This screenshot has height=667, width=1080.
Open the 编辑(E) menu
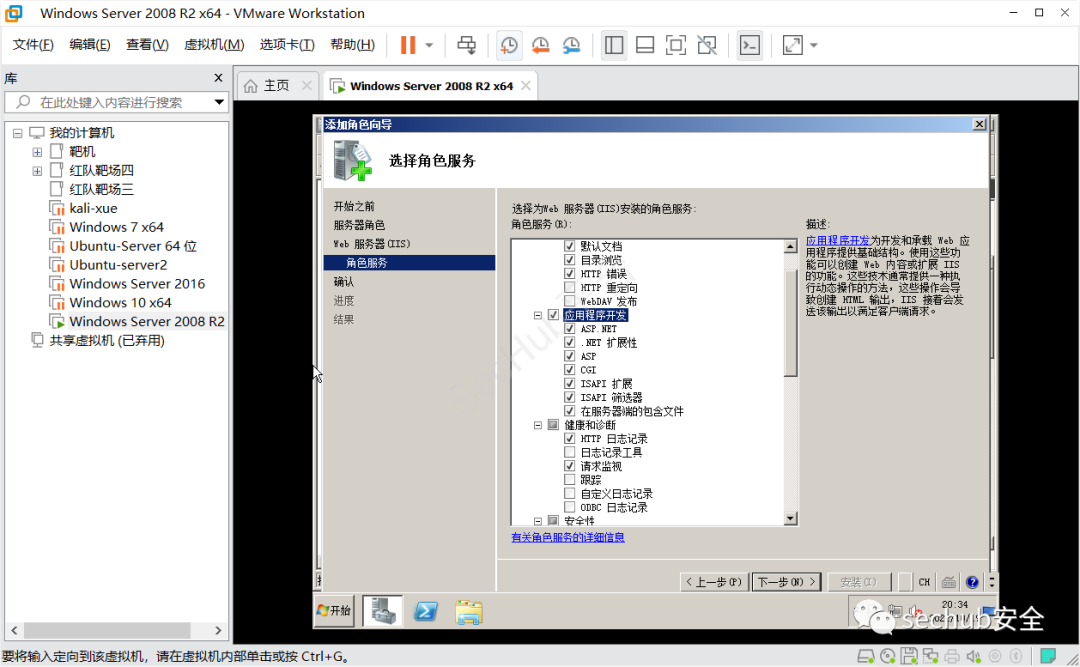point(90,45)
